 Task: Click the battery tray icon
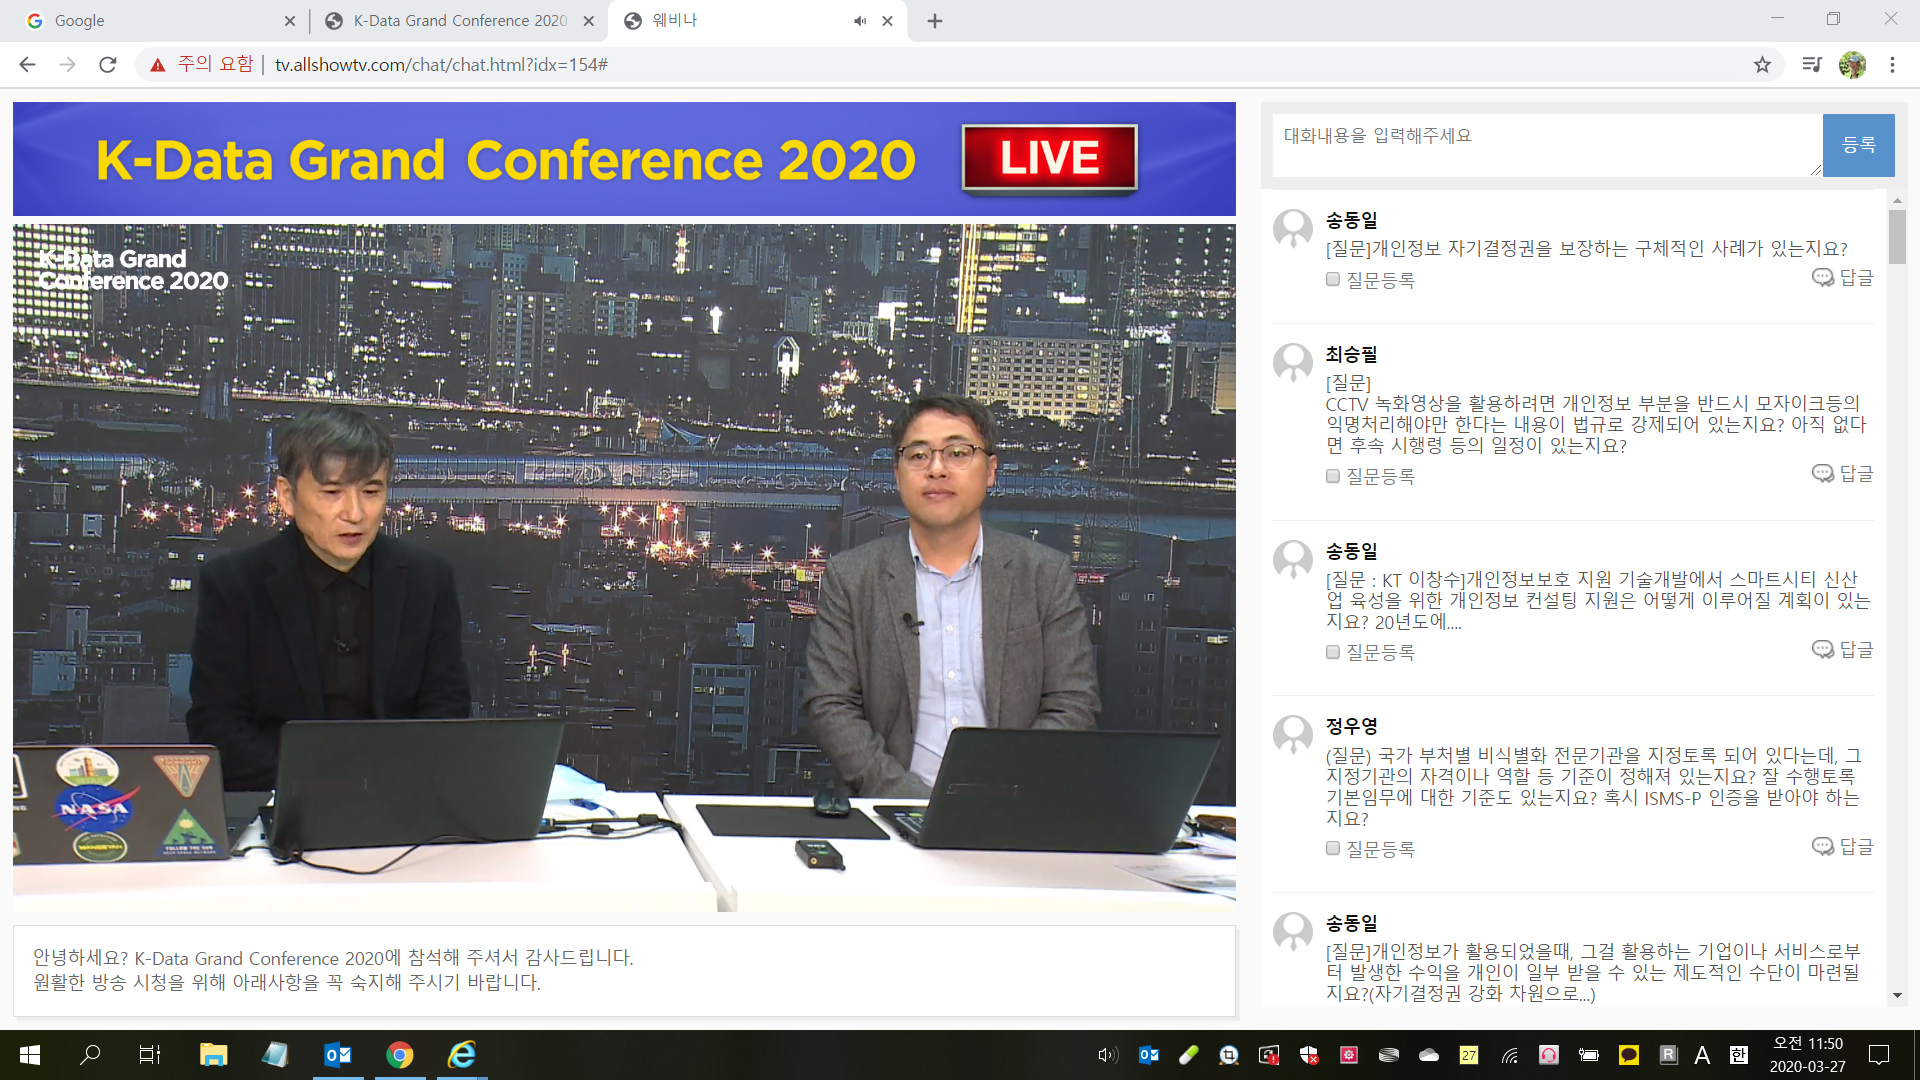coord(1589,1055)
